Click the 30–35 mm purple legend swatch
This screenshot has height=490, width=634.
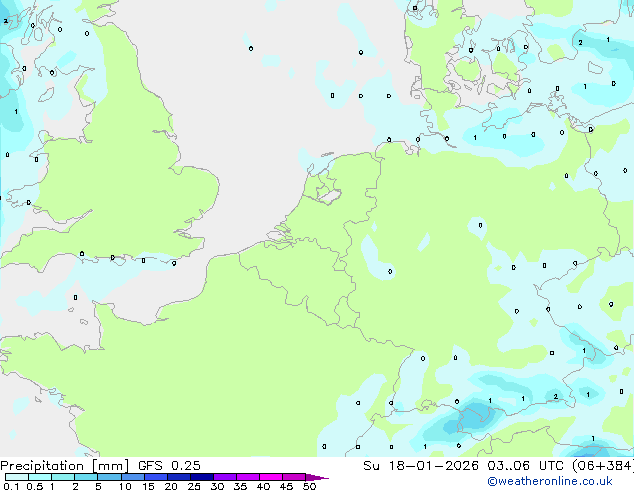[224, 477]
